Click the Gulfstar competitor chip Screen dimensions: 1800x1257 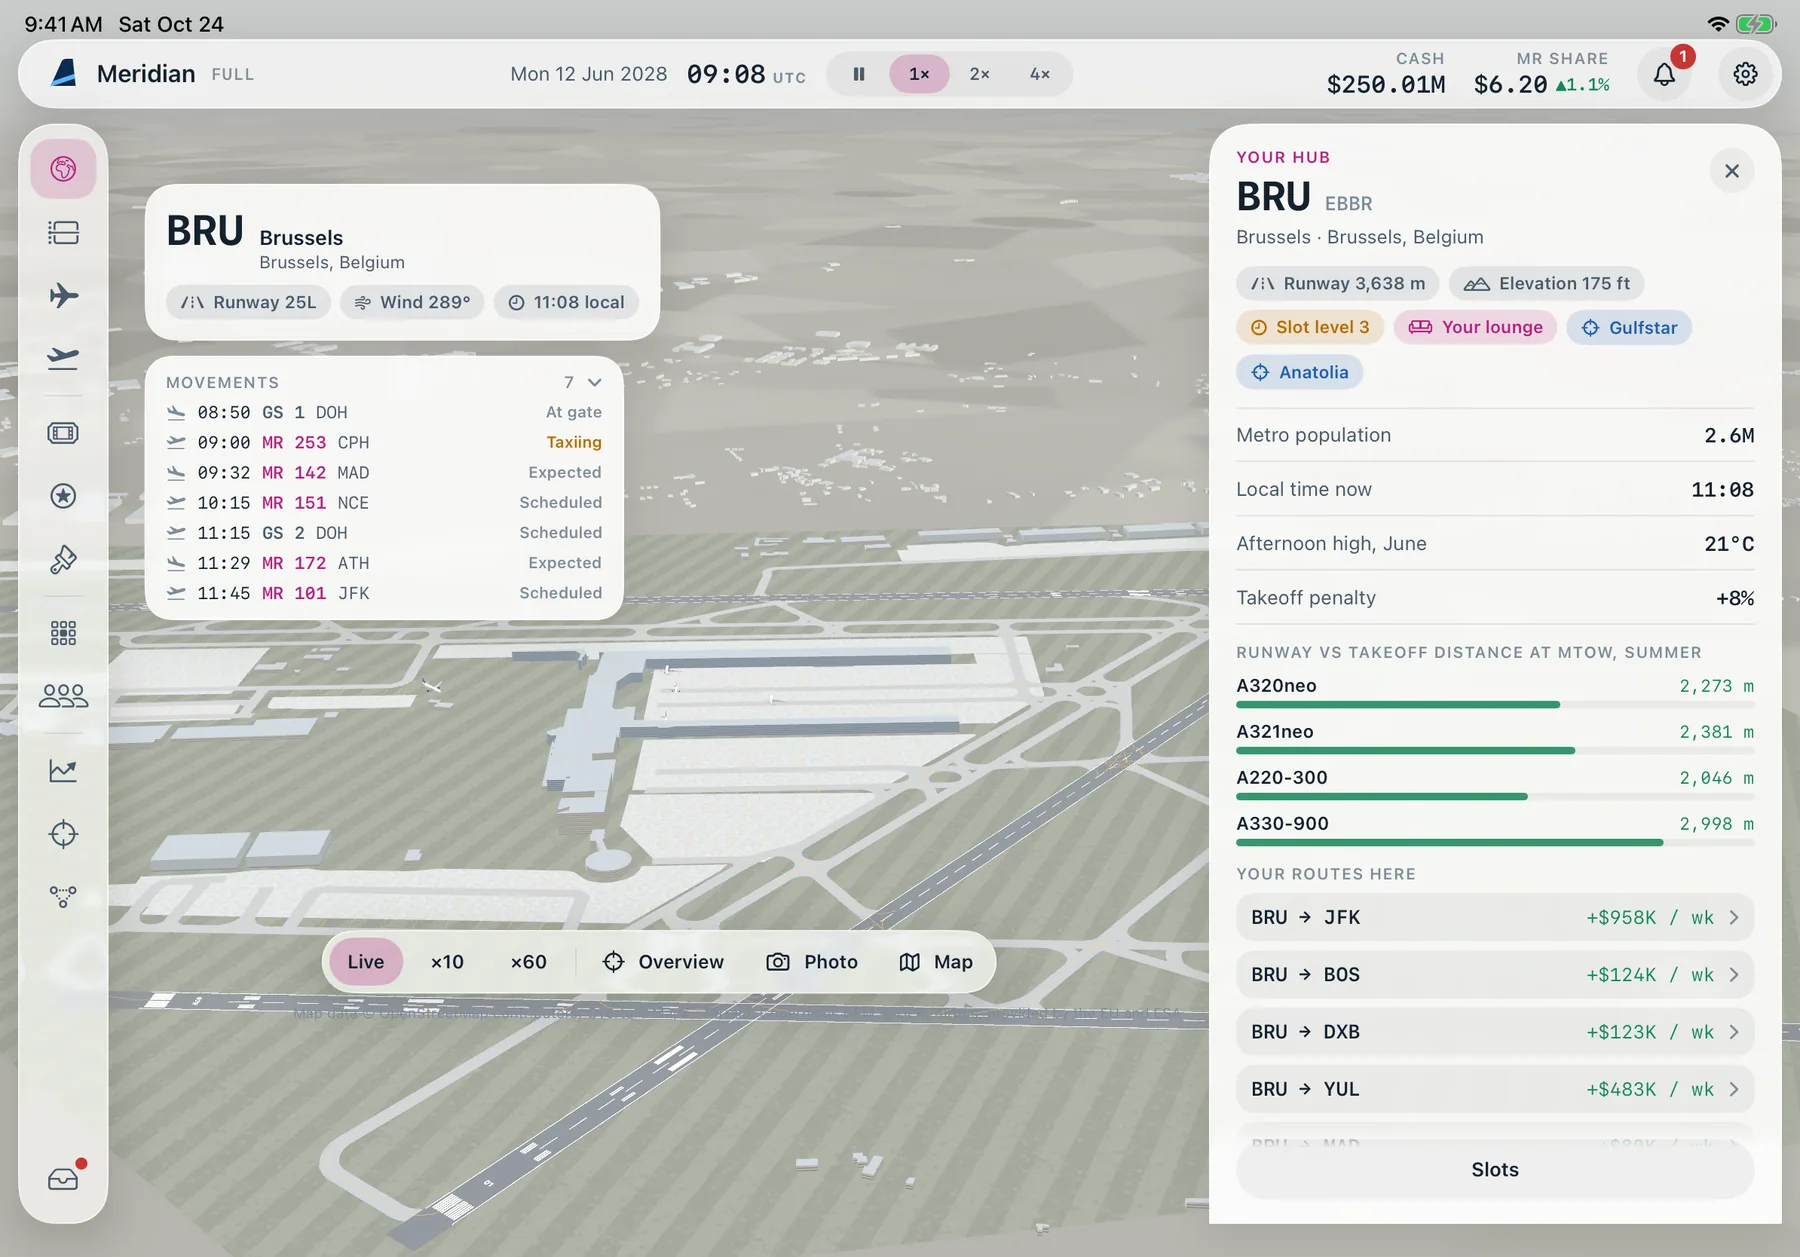point(1629,327)
